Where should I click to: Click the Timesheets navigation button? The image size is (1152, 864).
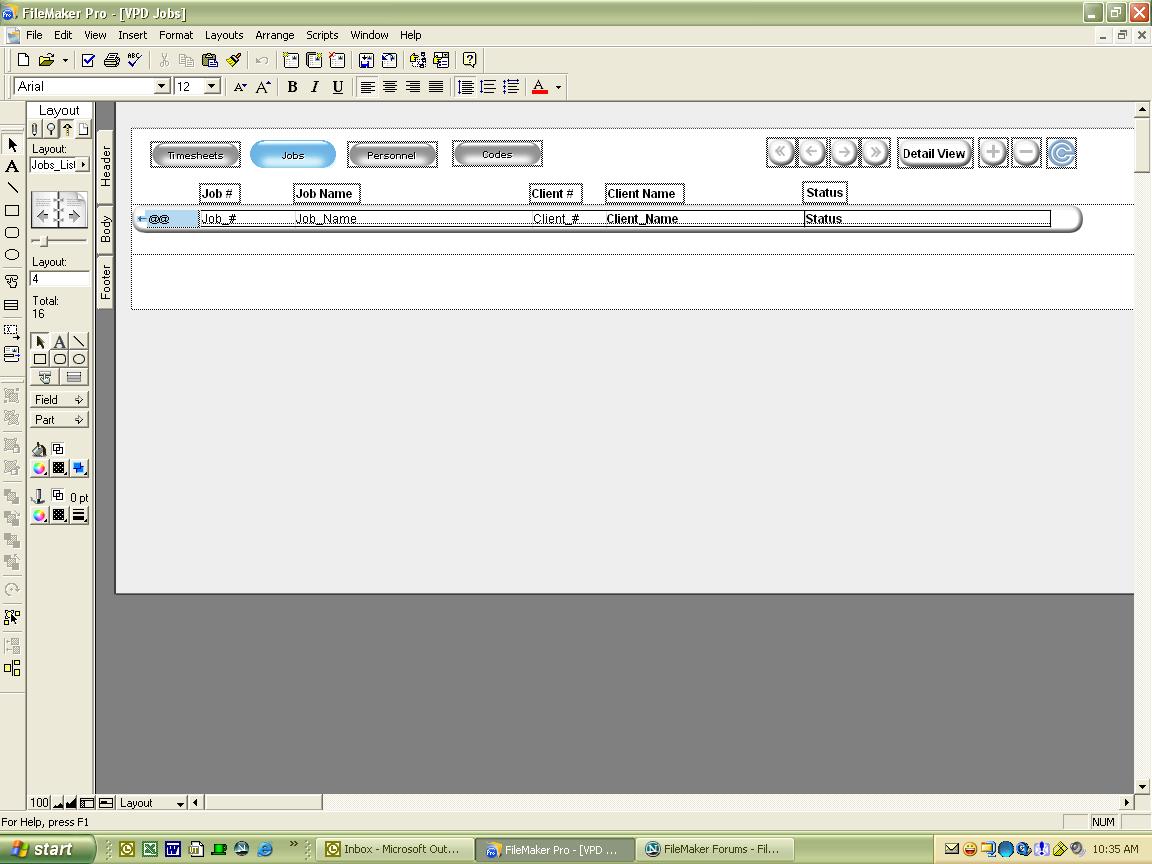click(195, 155)
